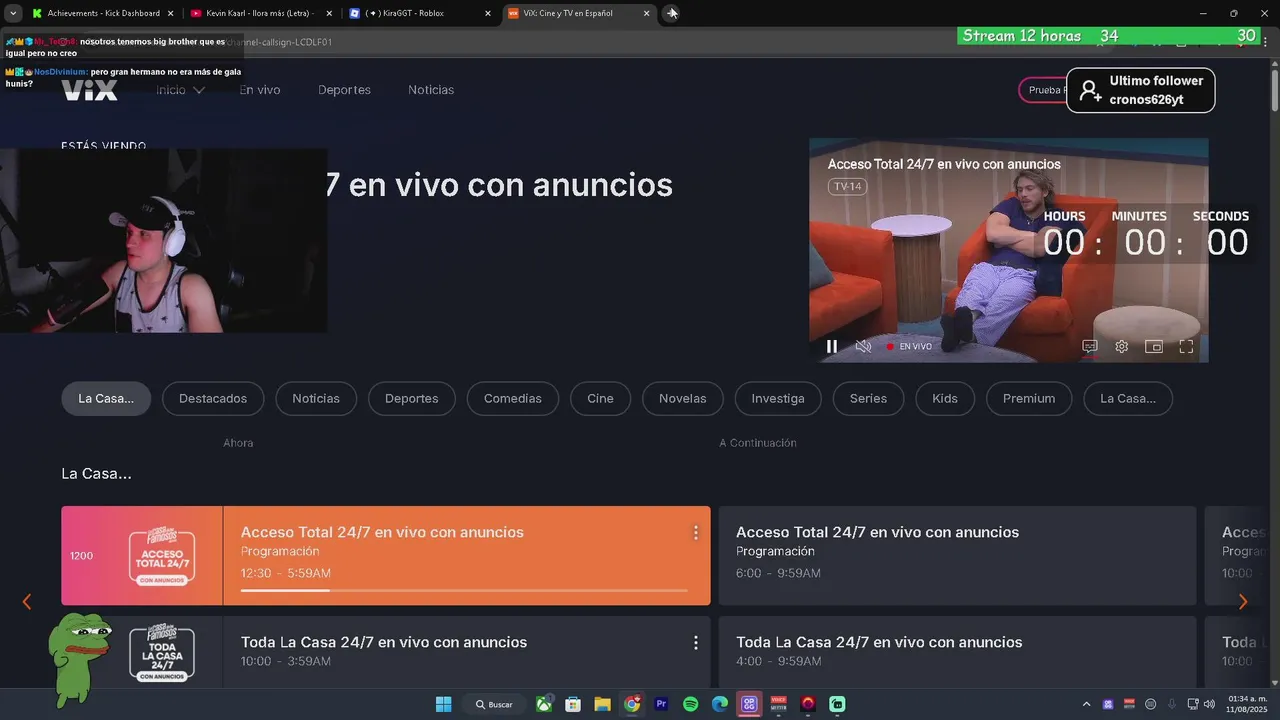The image size is (1280, 720).
Task: Click the guide next arrow
Action: tap(1243, 602)
